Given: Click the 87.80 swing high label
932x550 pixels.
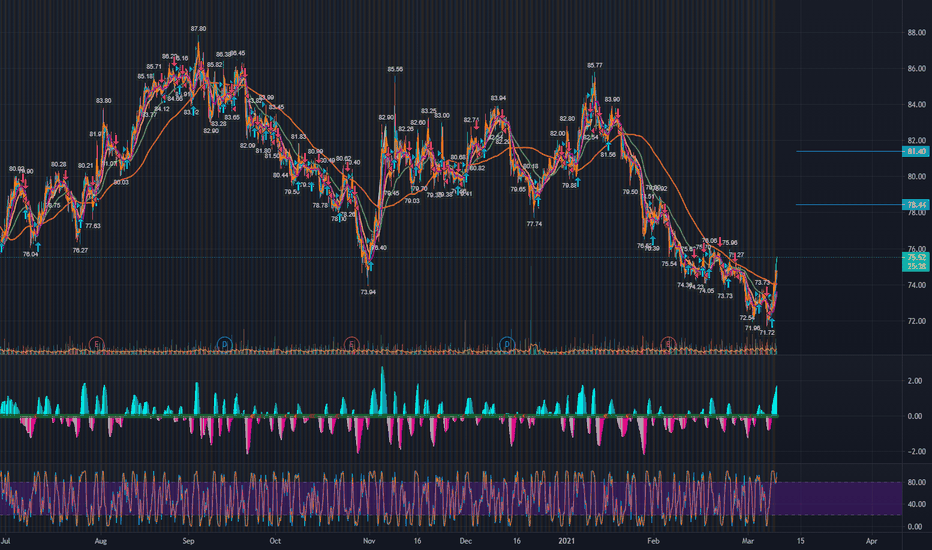Looking at the screenshot, I should (x=199, y=29).
